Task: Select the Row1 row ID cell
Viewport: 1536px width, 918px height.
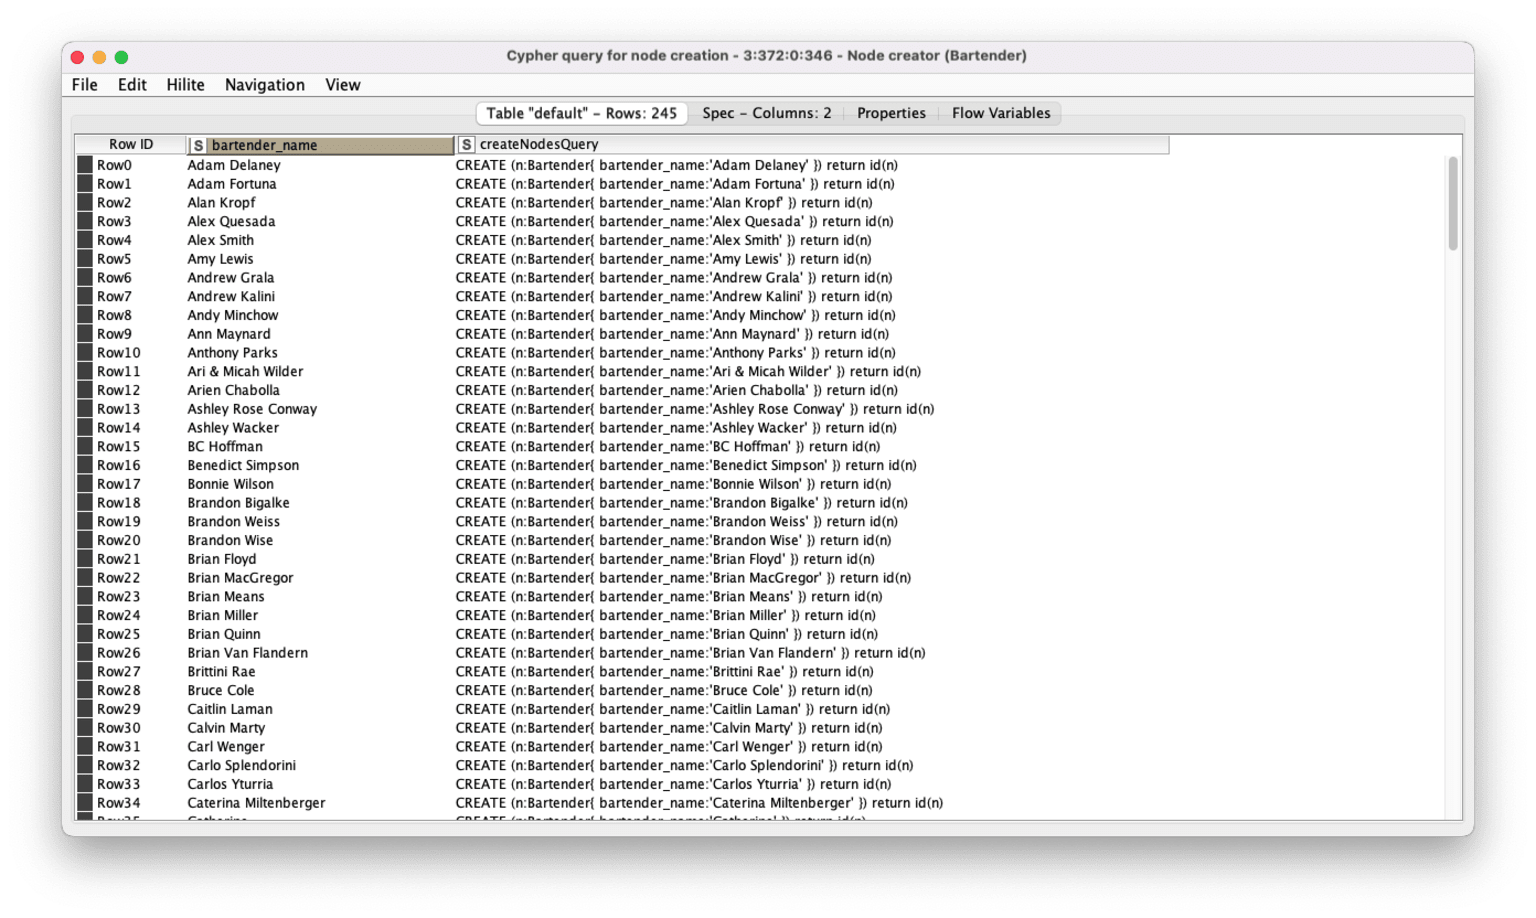Action: pos(131,184)
